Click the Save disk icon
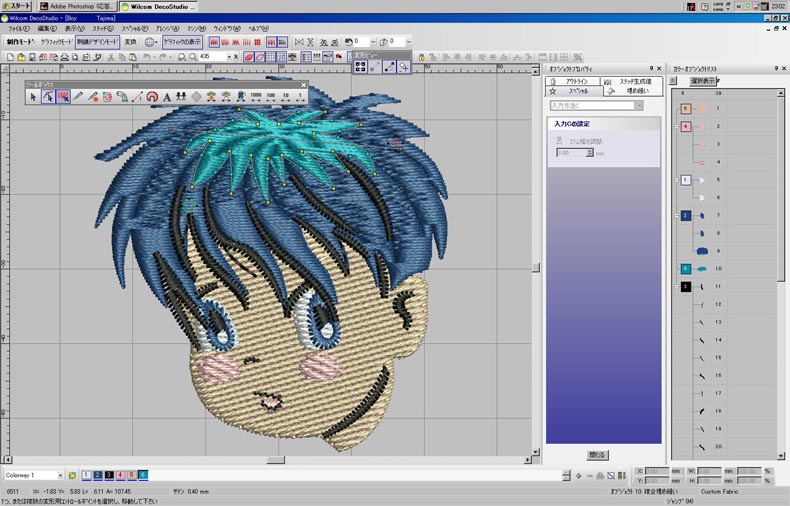This screenshot has height=506, width=790. 32,57
